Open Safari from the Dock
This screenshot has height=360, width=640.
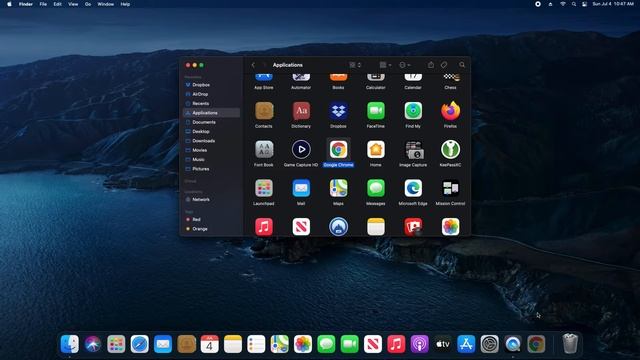(140, 344)
